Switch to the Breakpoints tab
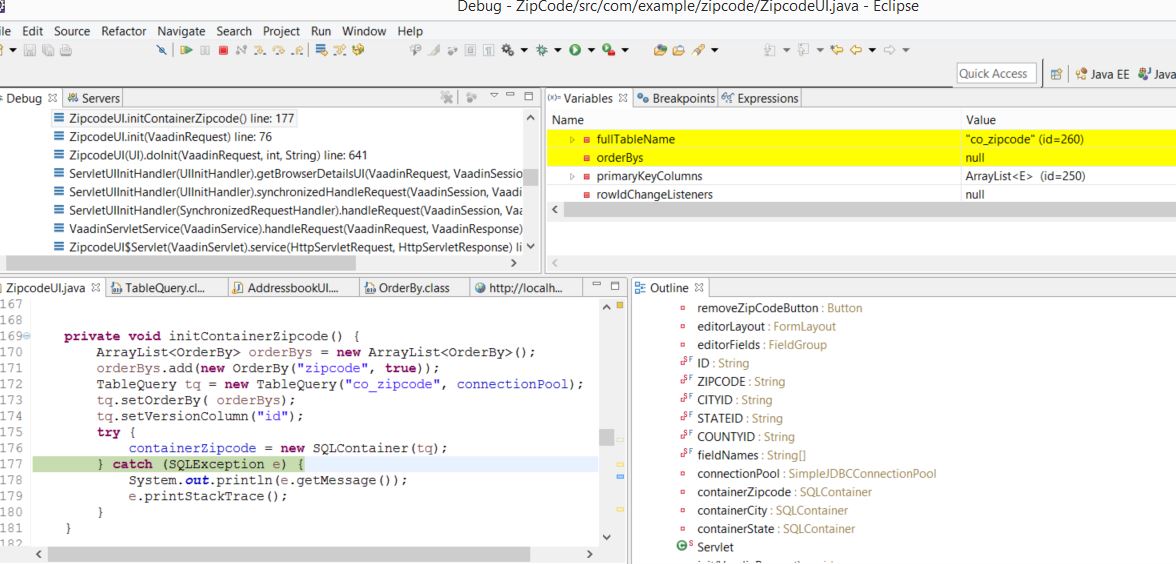 (x=676, y=98)
